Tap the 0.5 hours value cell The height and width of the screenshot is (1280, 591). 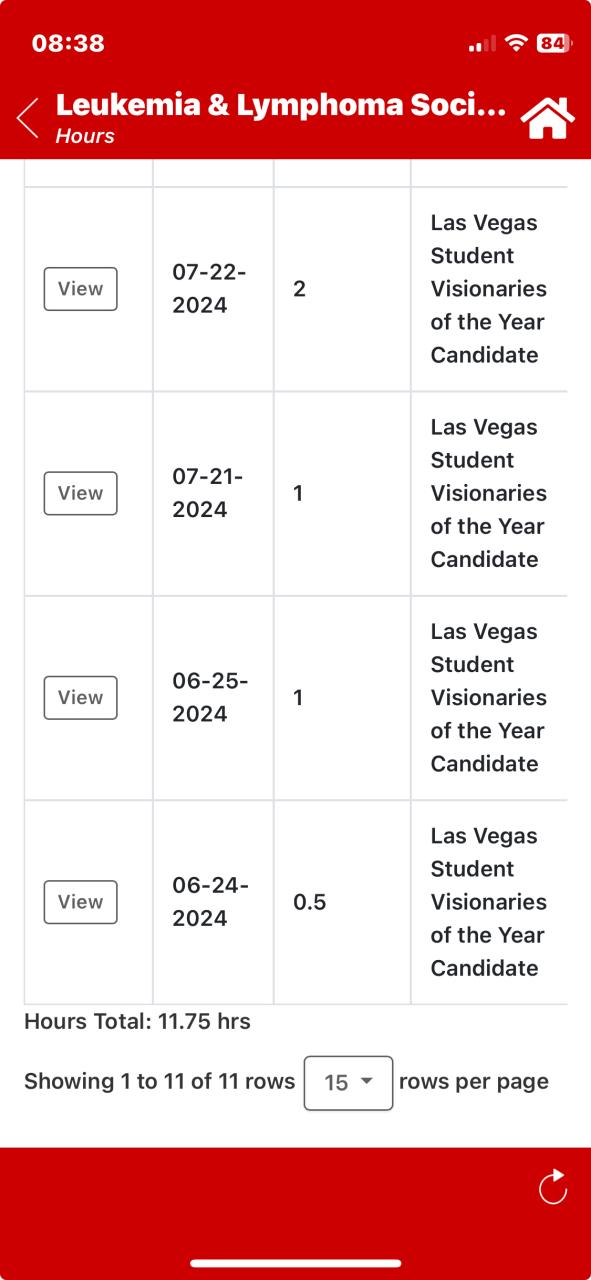click(342, 902)
